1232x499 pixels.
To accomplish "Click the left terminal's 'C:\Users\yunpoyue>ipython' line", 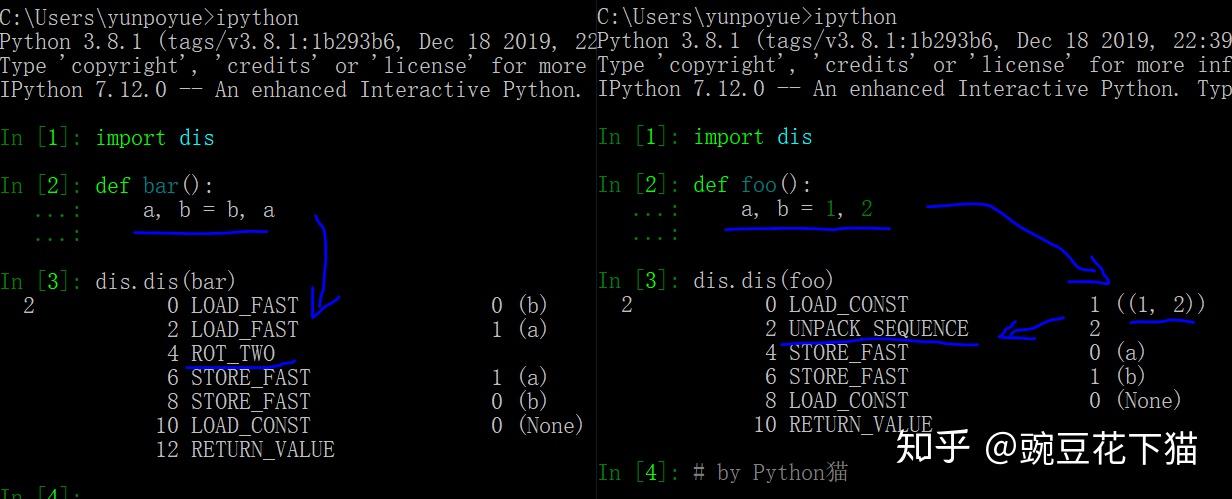I will pyautogui.click(x=149, y=17).
